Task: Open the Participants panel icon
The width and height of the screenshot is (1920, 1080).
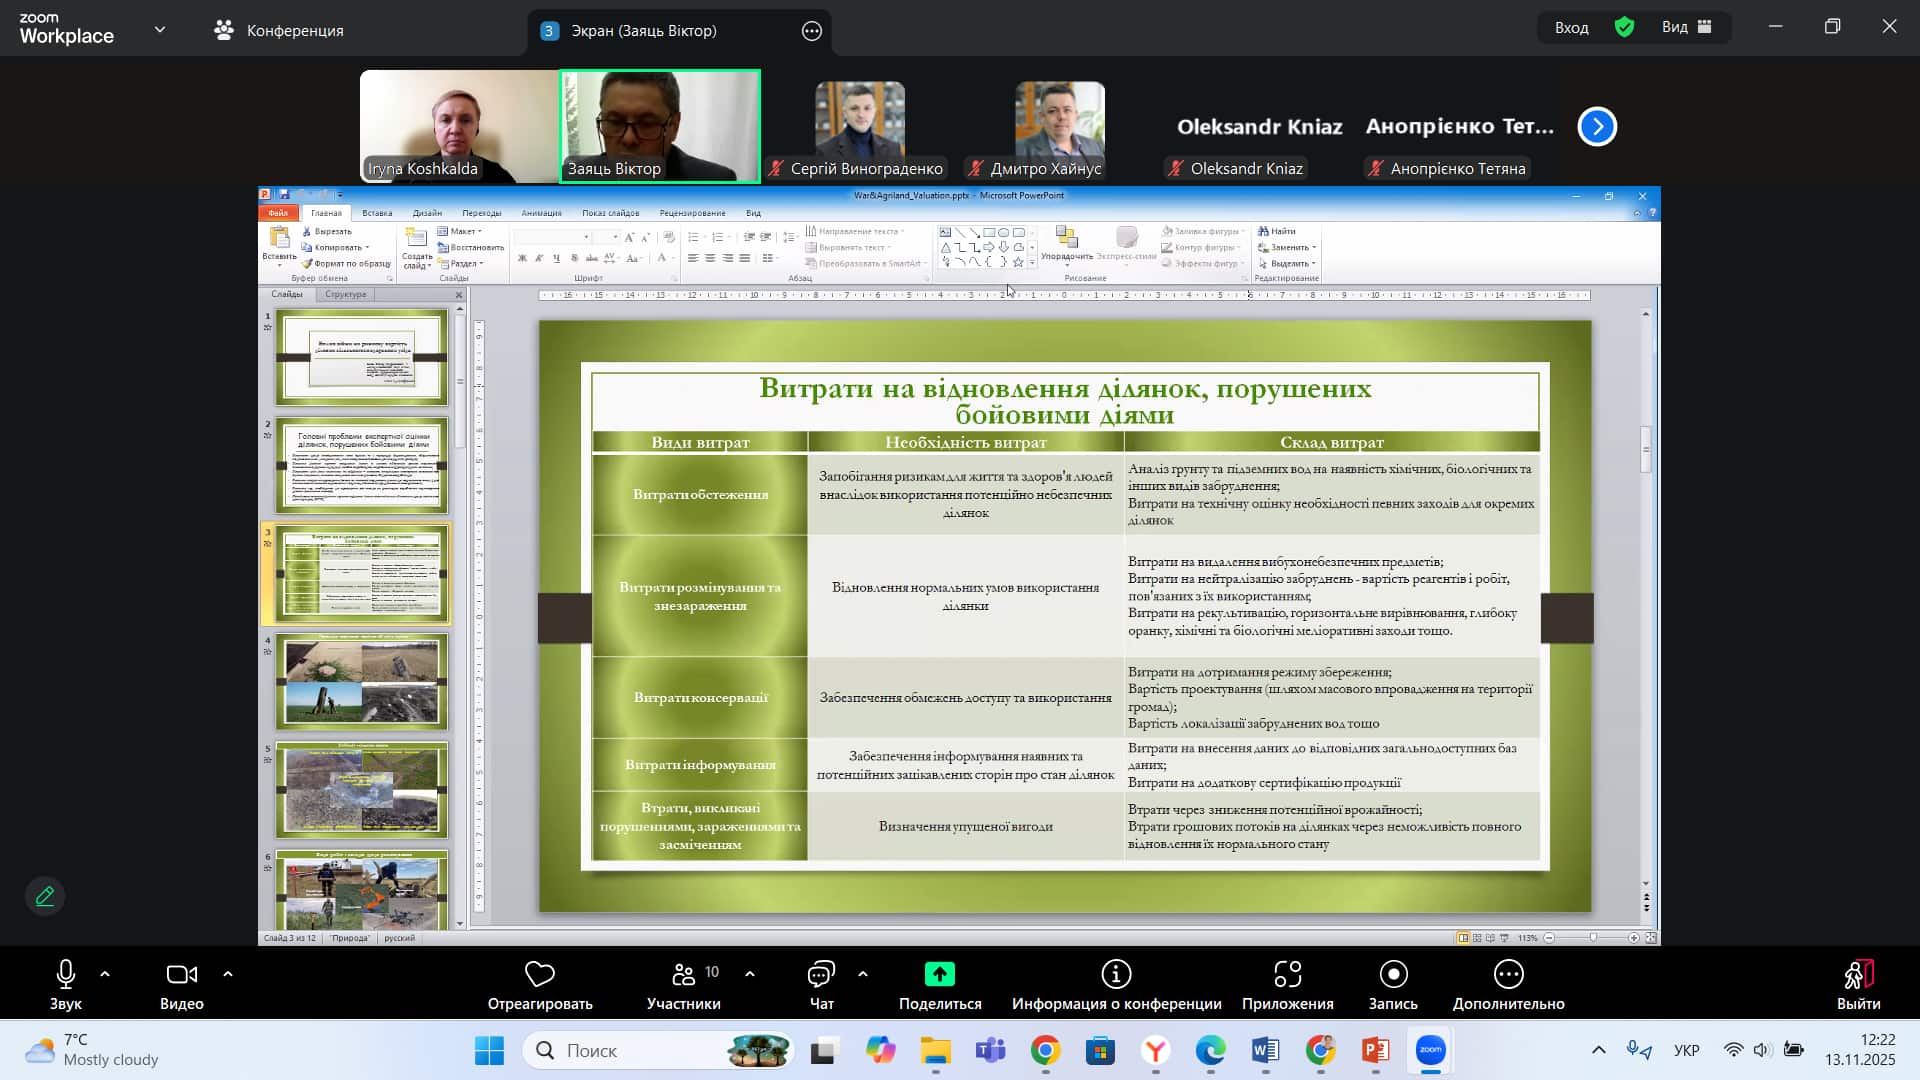Action: click(684, 974)
